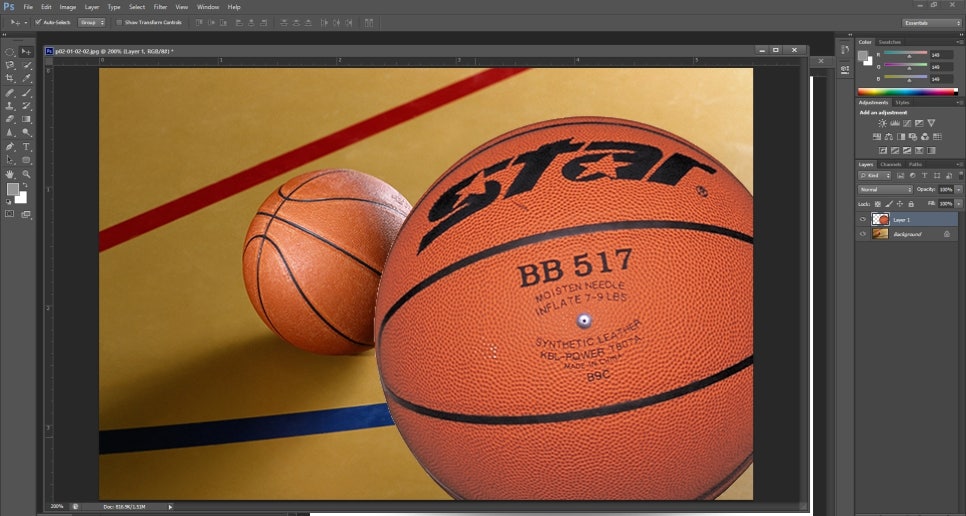Add a Gradient Map adjustment

pos(931,150)
